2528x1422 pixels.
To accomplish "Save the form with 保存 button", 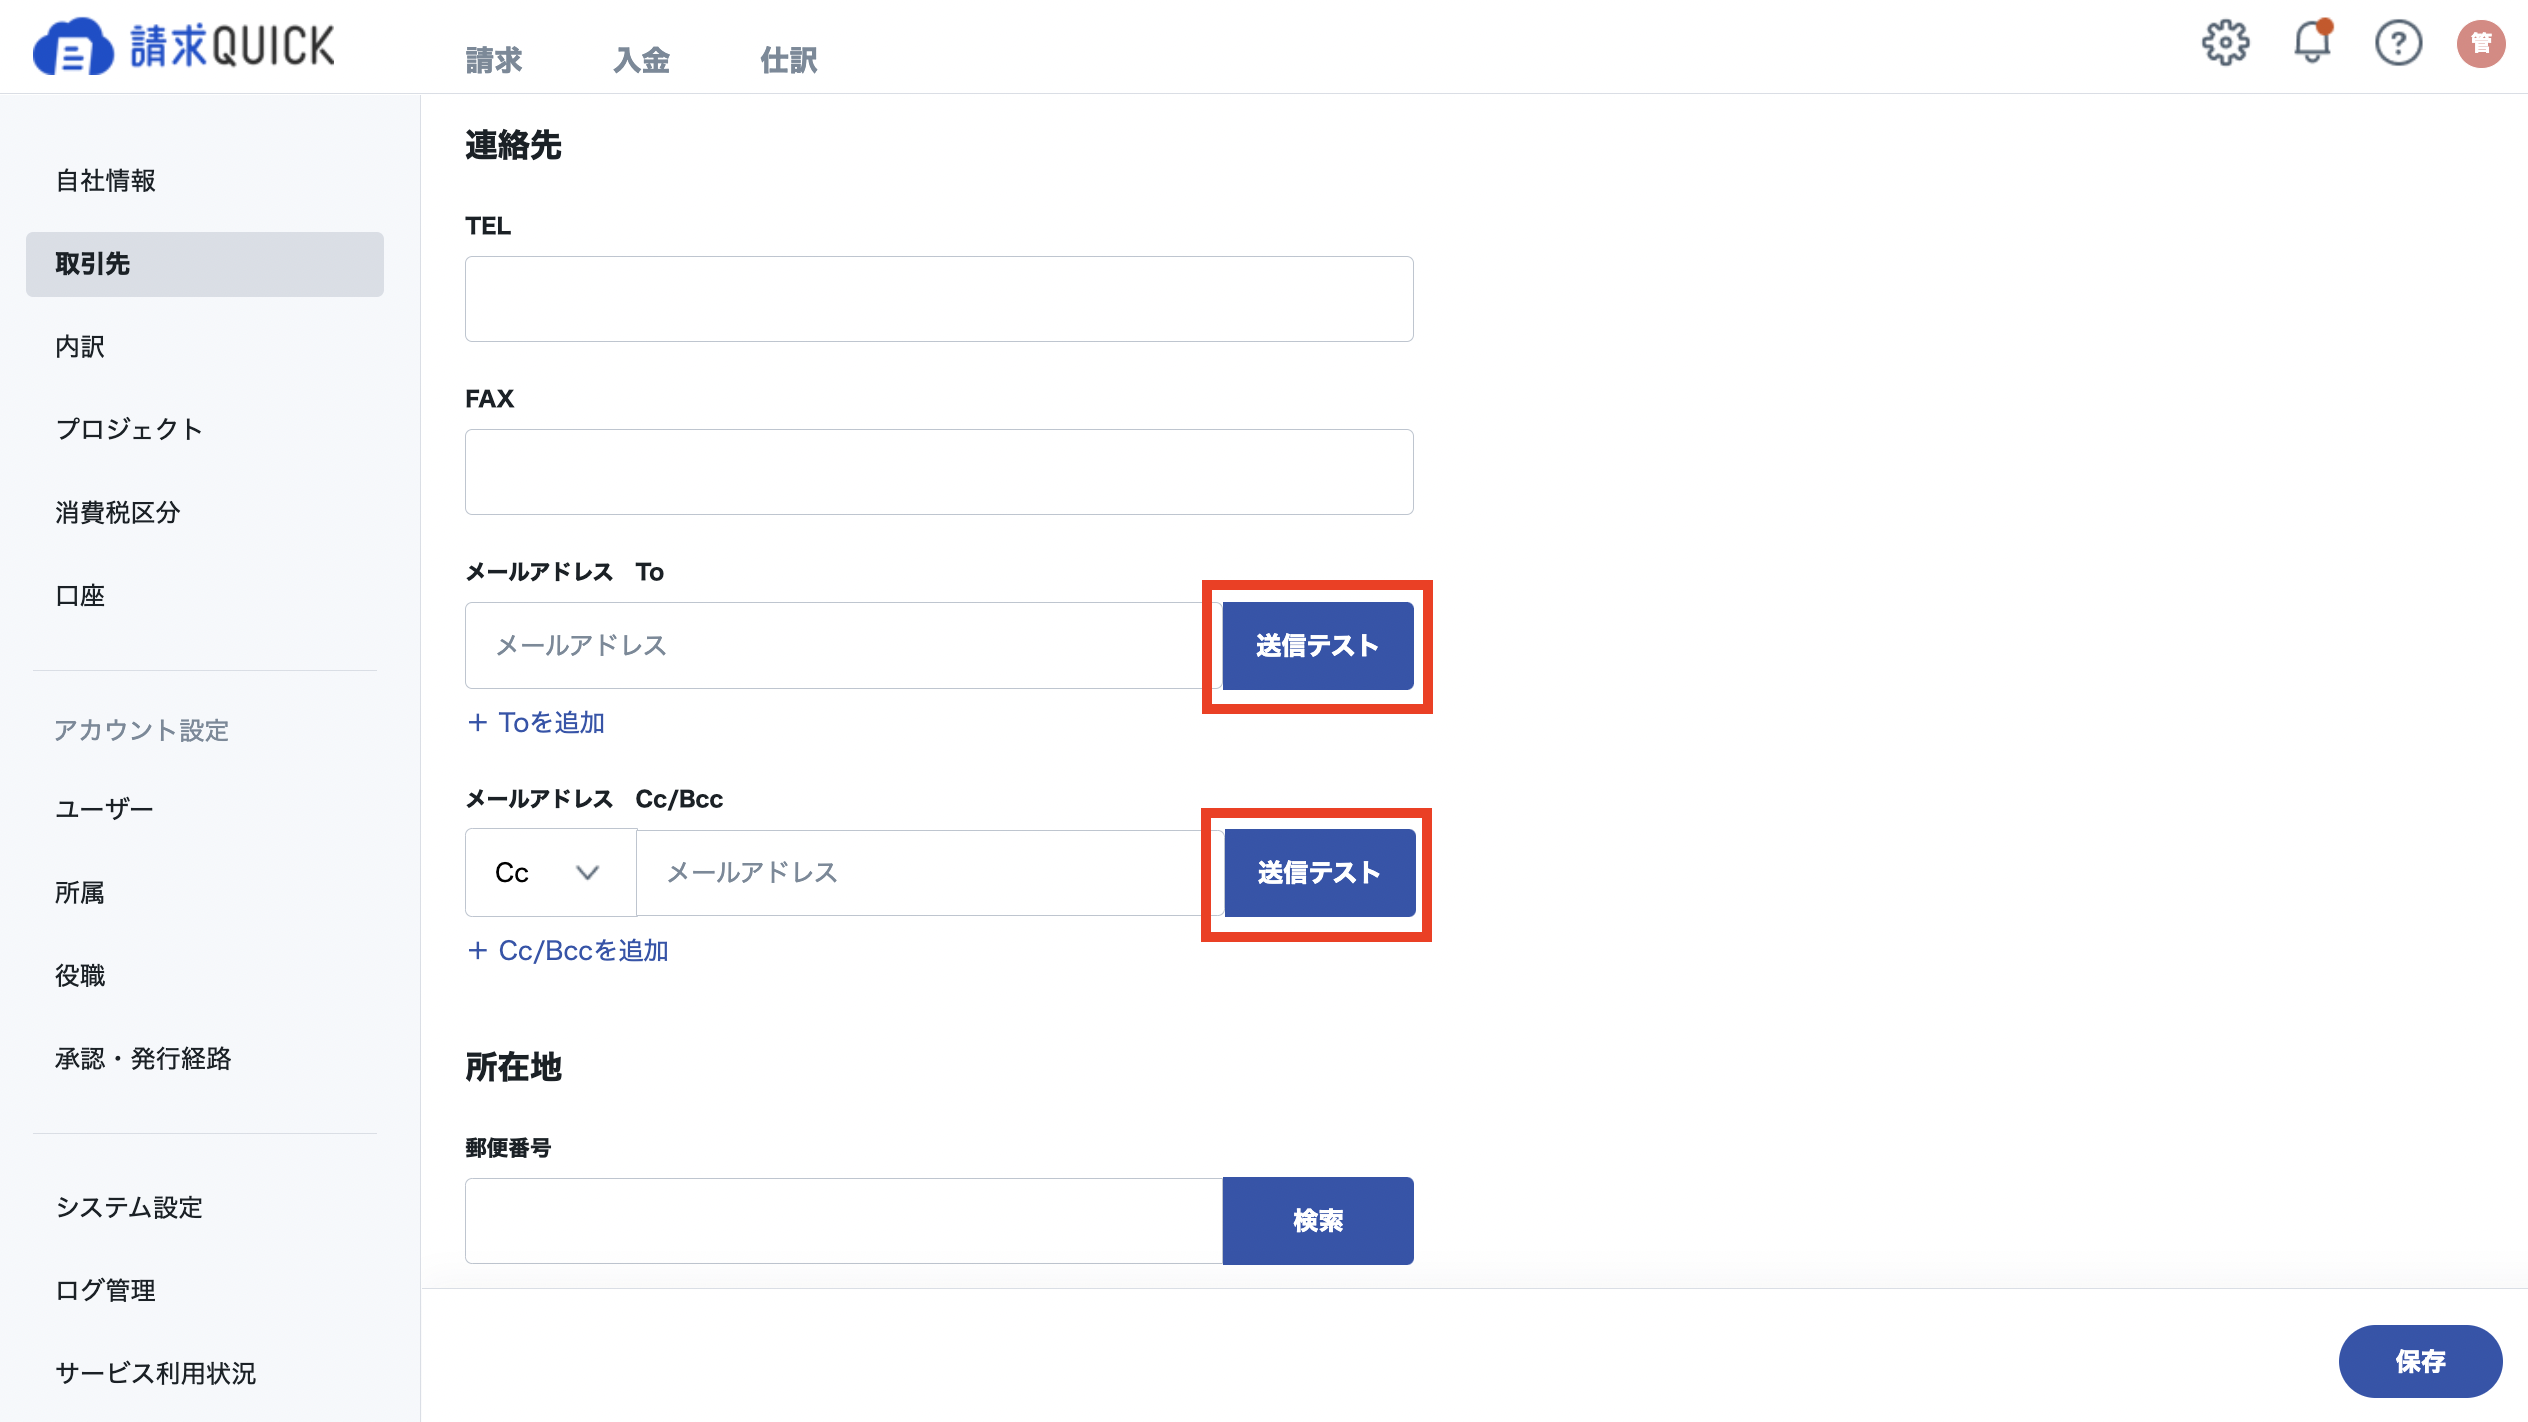I will (x=2420, y=1361).
